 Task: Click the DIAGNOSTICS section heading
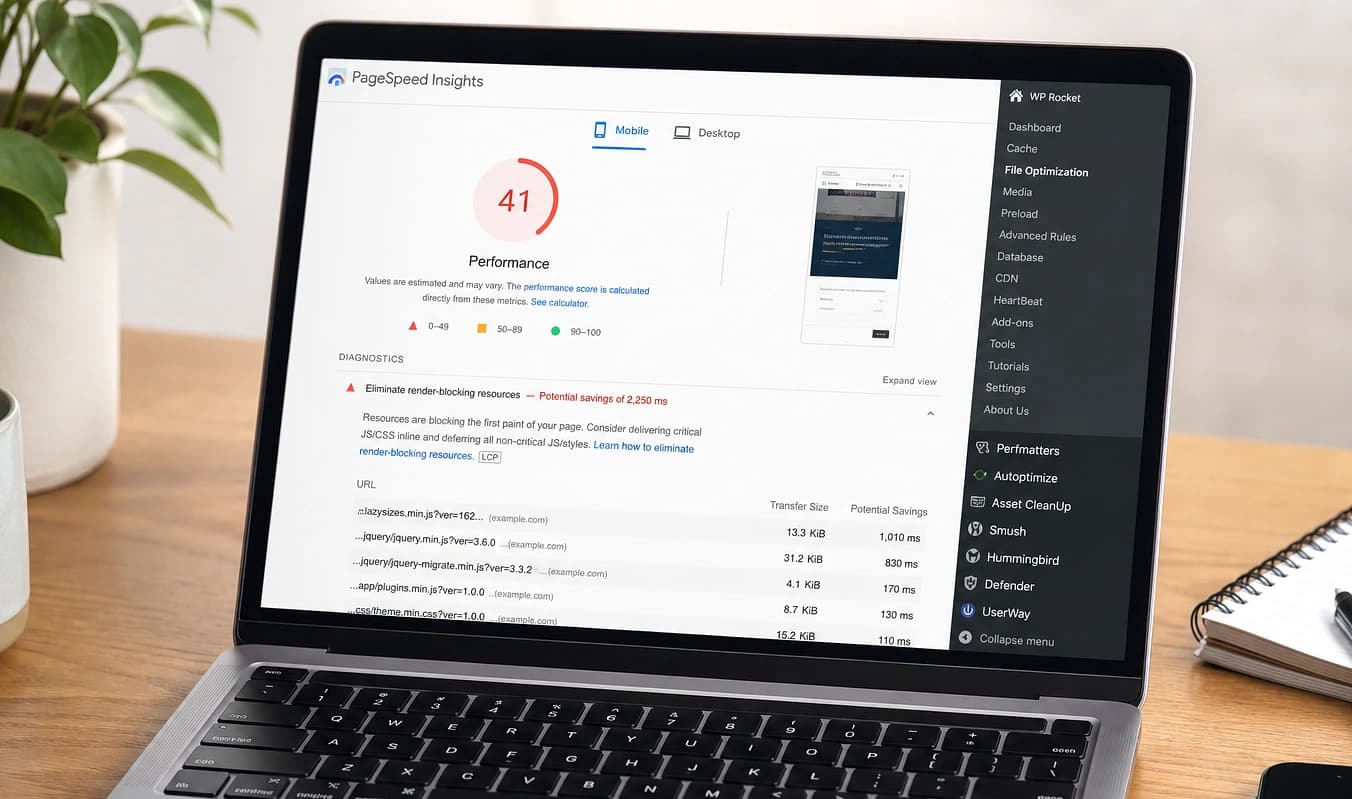(371, 357)
